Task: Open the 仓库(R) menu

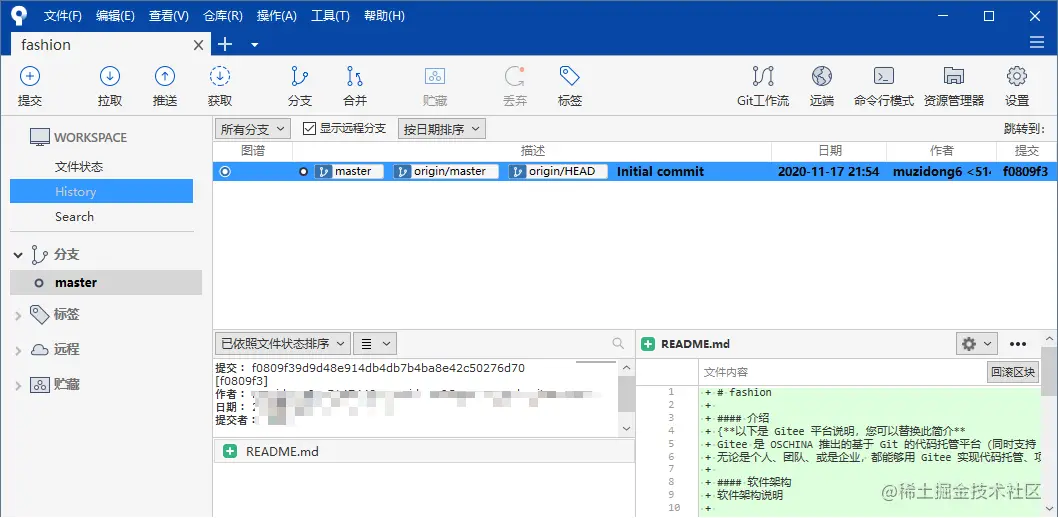Action: pyautogui.click(x=223, y=16)
